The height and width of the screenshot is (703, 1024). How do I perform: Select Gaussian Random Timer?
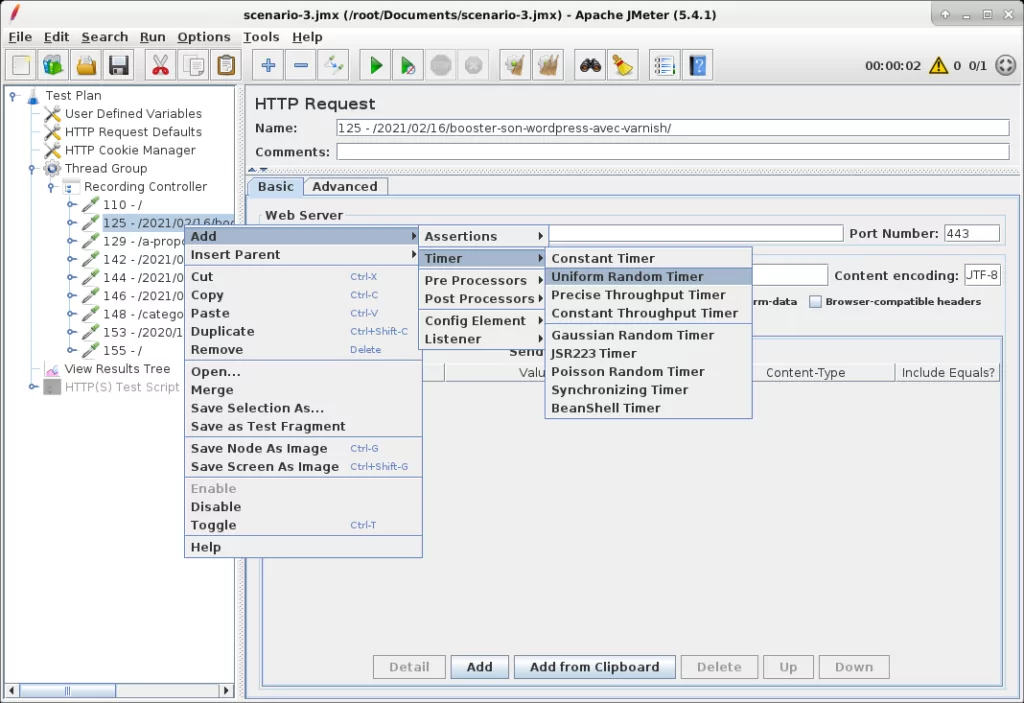[648, 335]
